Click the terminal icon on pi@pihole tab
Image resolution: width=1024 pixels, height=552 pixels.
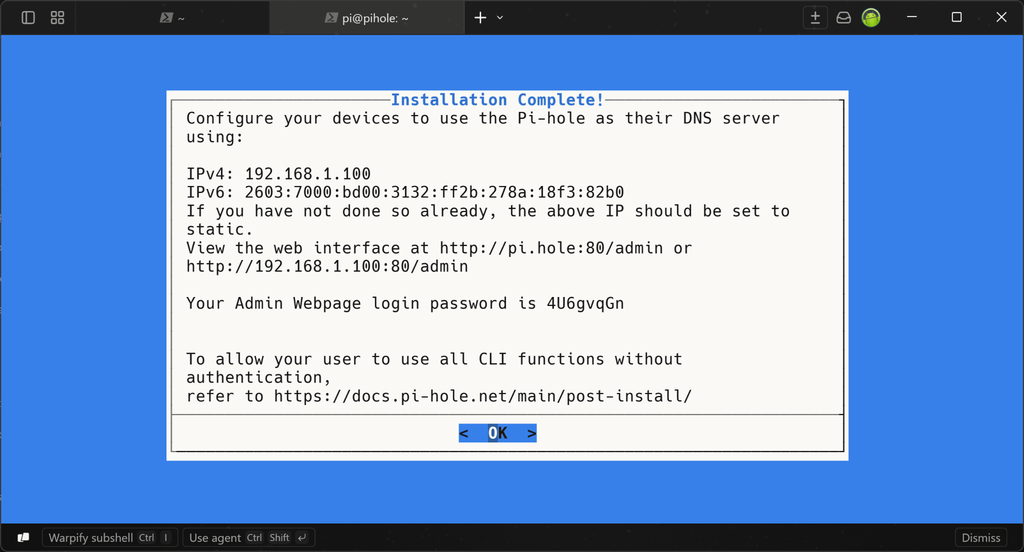pos(331,18)
